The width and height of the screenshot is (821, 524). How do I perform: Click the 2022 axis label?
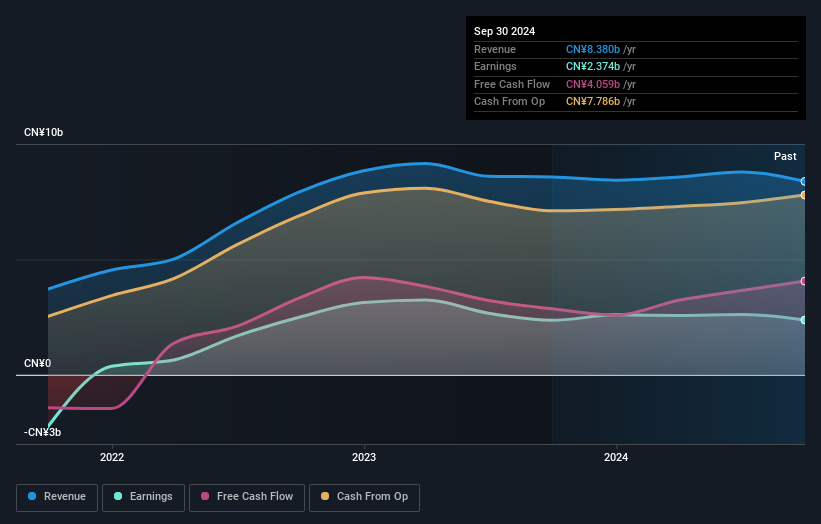(112, 457)
